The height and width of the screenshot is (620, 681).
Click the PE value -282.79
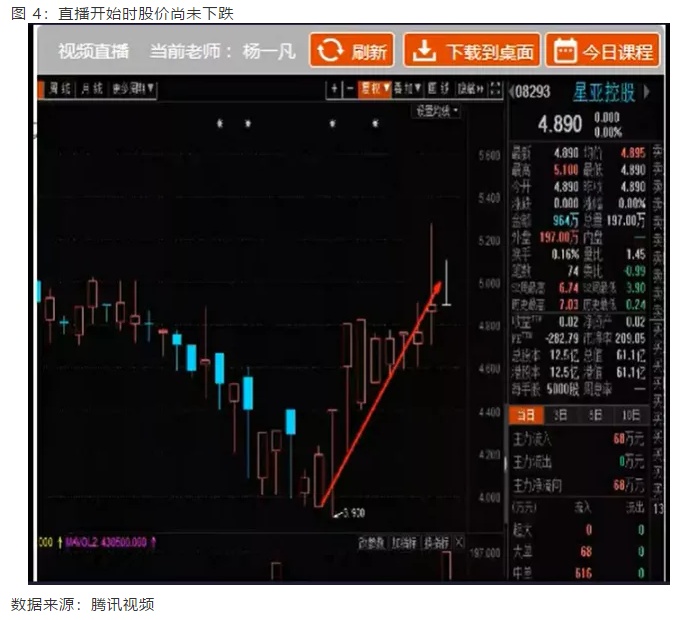click(x=562, y=339)
